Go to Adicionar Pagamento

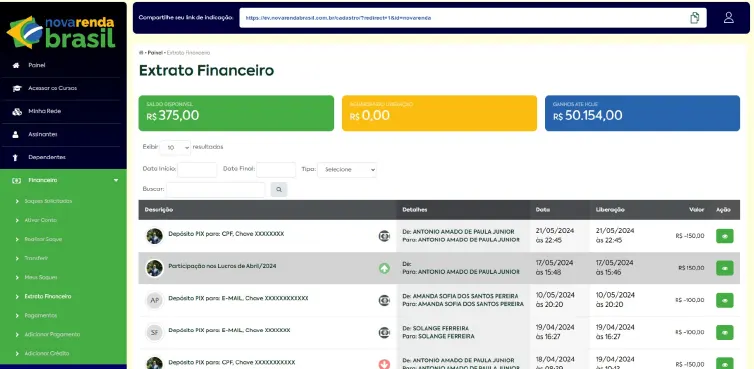pos(52,334)
